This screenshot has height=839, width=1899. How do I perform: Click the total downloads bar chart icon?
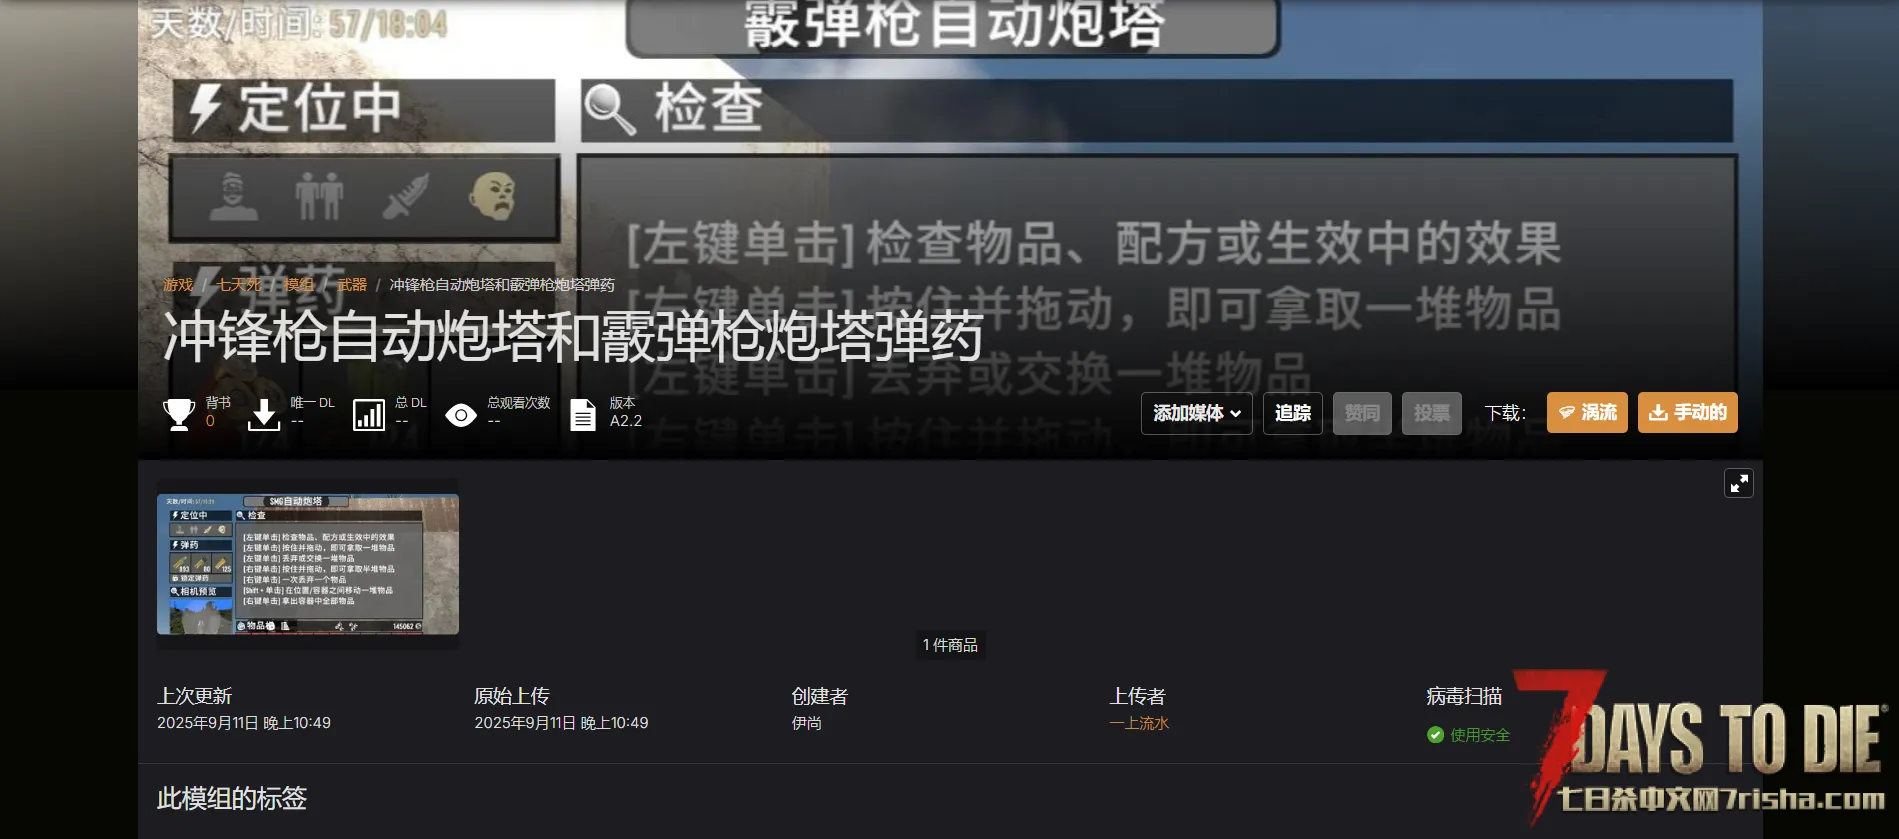tap(368, 414)
